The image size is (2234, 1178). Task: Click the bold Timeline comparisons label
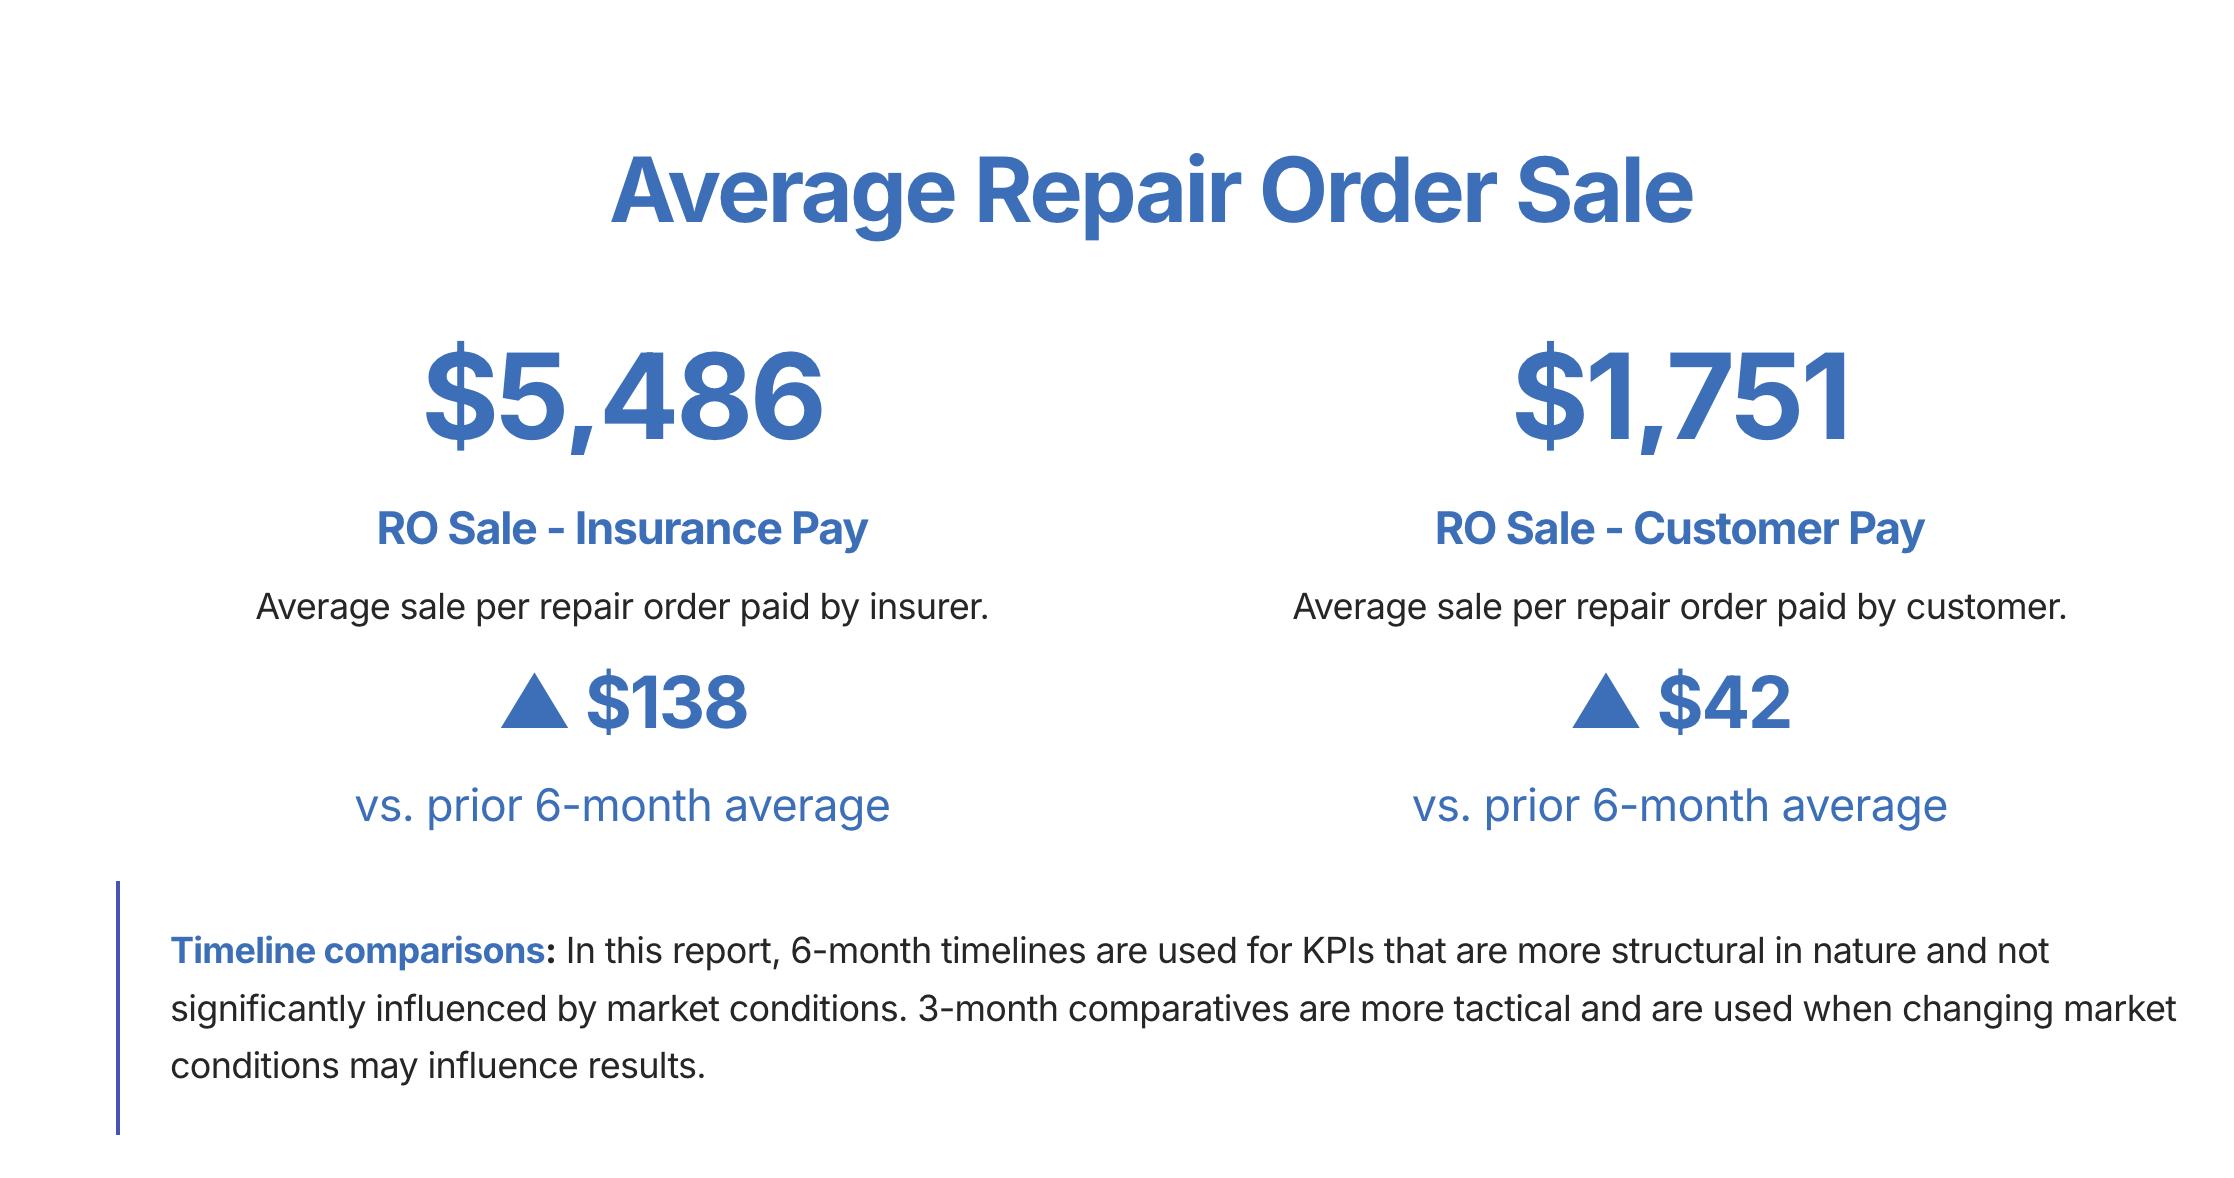pos(358,950)
